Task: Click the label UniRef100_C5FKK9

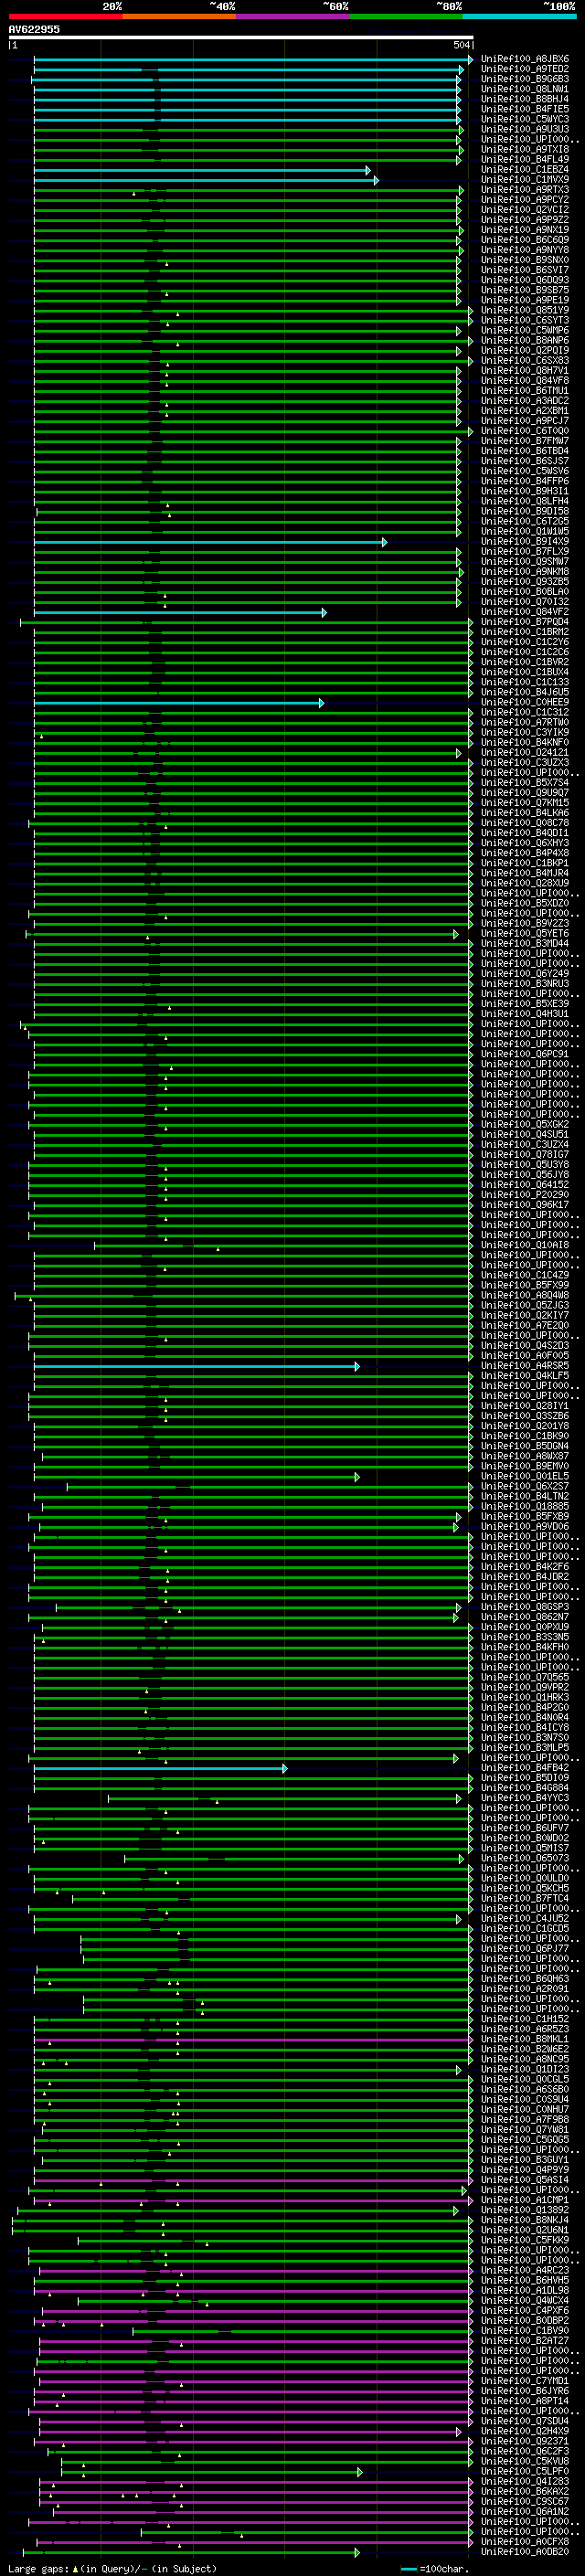Action: coord(525,2240)
